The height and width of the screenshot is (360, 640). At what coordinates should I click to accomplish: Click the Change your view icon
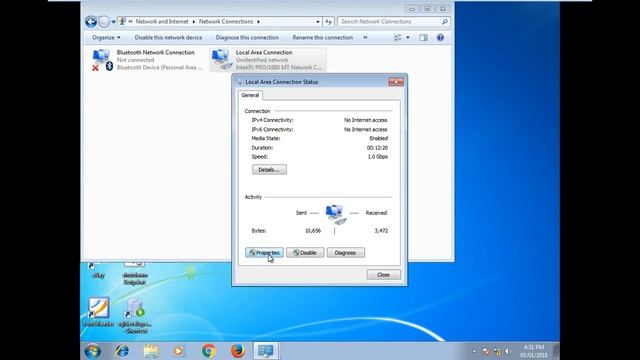point(398,38)
